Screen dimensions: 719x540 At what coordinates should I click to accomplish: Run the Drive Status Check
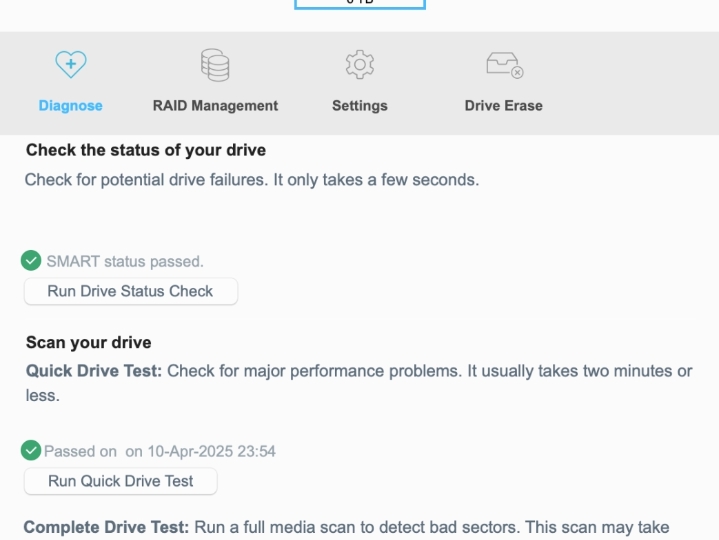131,291
